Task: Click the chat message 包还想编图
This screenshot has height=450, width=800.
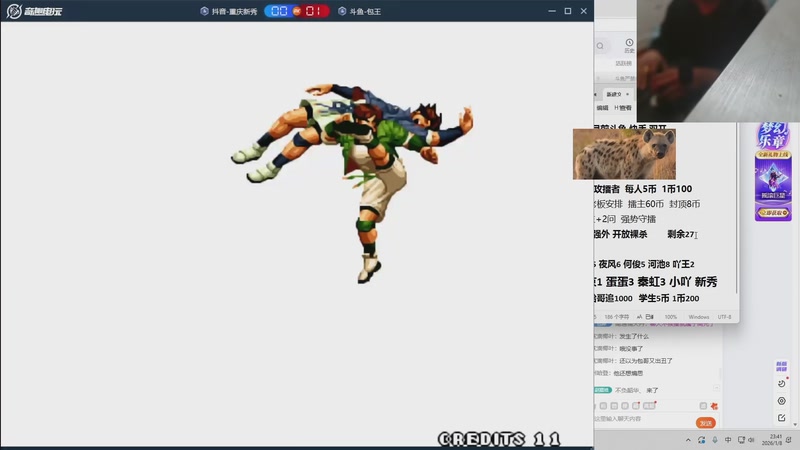Action: (628, 373)
